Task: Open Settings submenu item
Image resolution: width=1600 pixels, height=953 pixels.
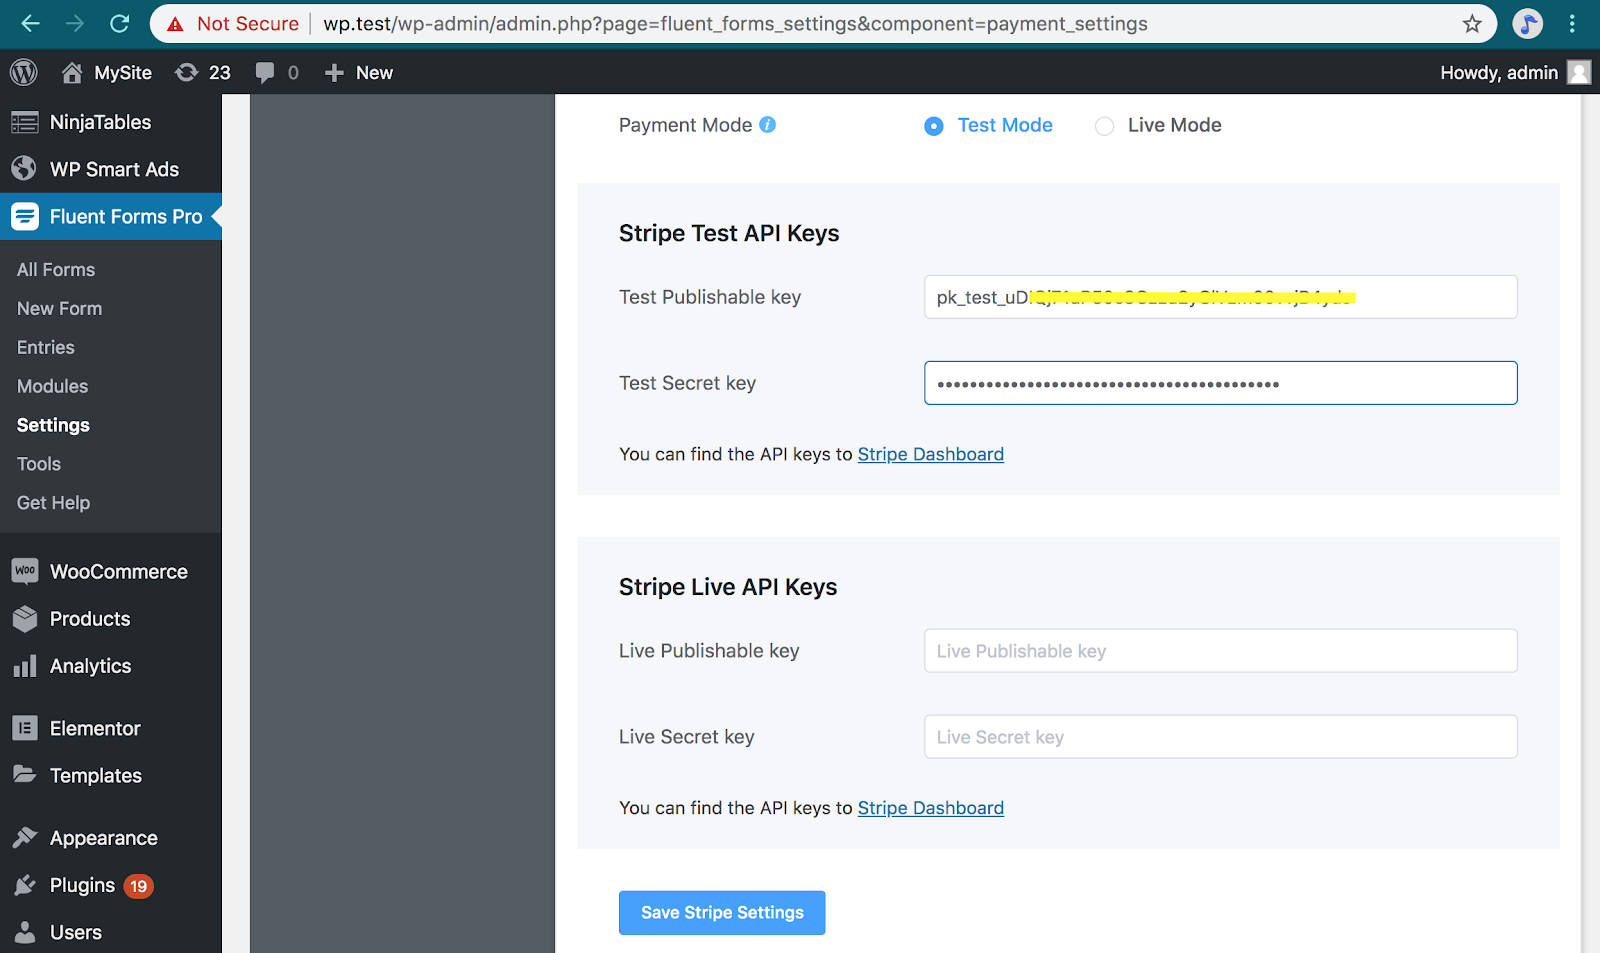Action: click(x=54, y=426)
